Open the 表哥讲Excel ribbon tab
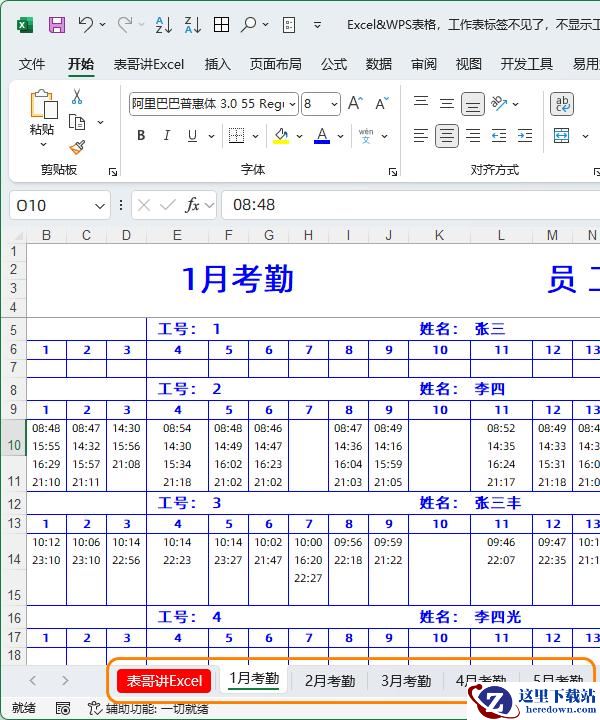This screenshot has height=720, width=600. click(149, 64)
